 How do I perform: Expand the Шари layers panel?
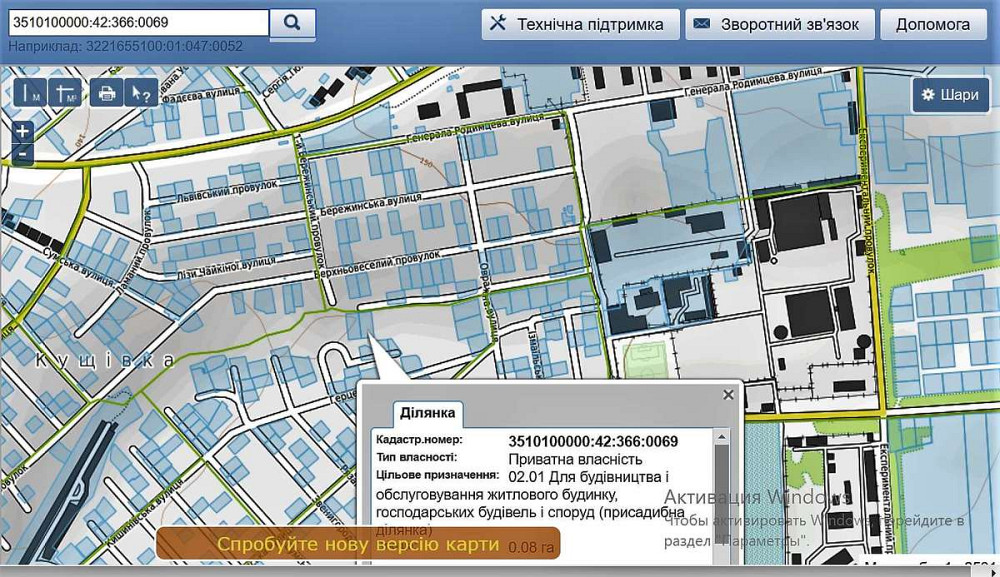(x=950, y=95)
